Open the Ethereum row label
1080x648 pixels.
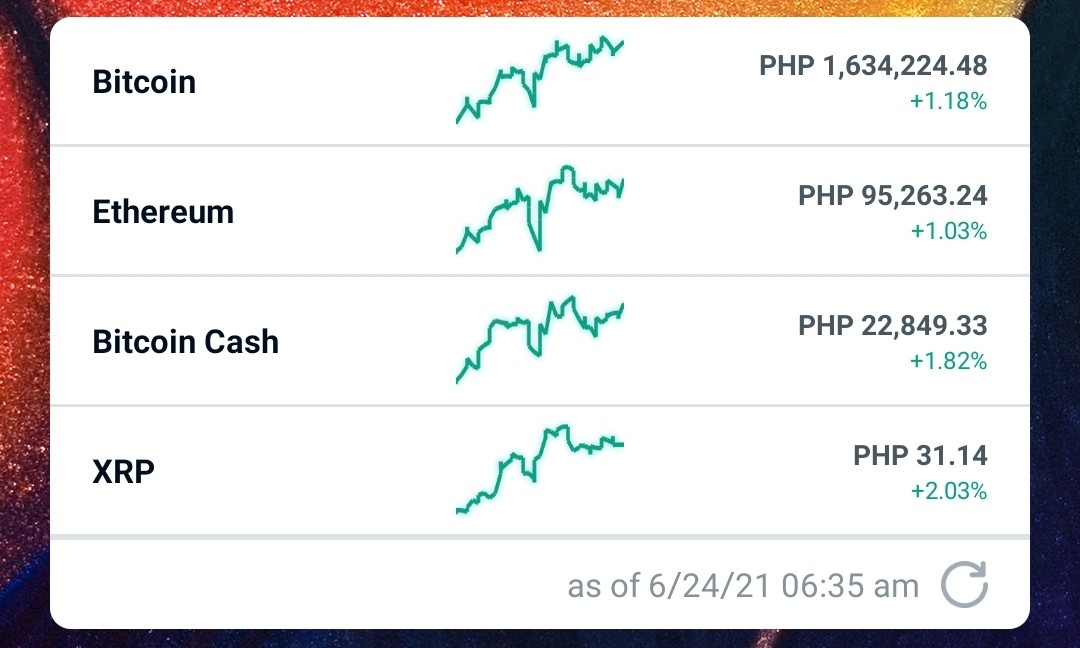[x=163, y=211]
